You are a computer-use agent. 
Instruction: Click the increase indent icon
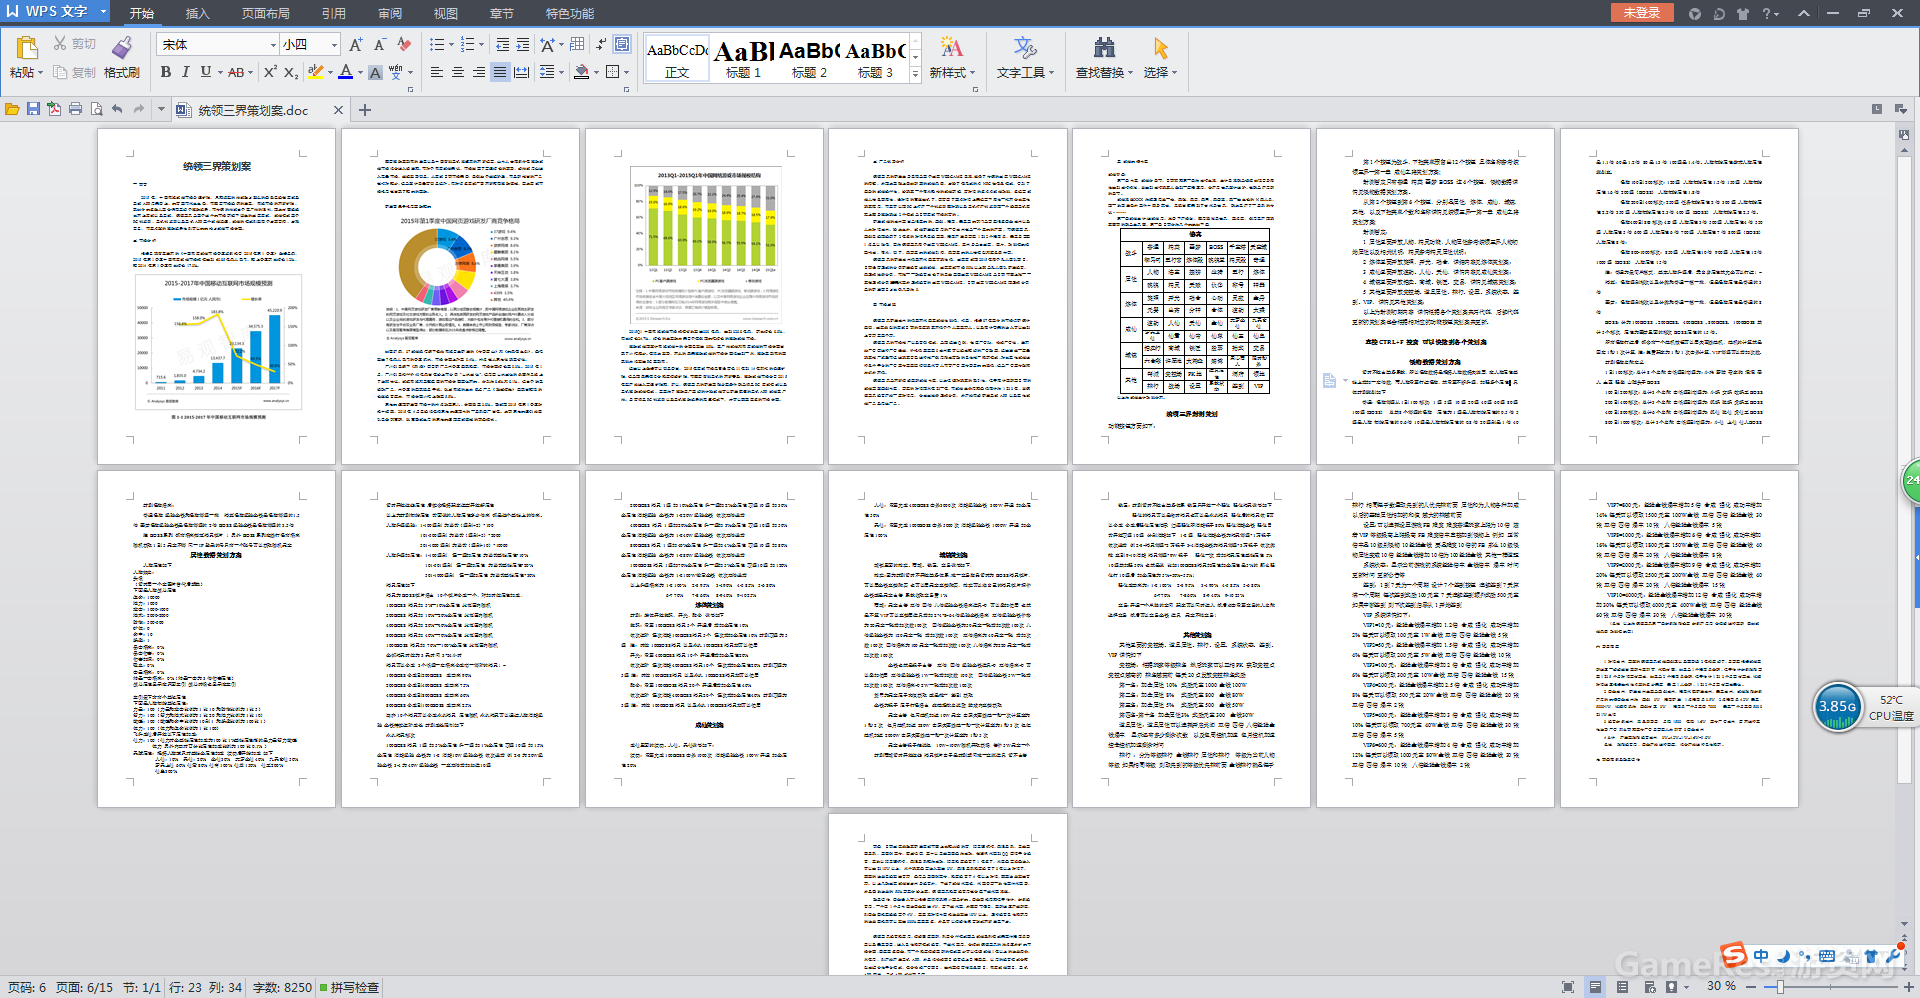click(522, 45)
